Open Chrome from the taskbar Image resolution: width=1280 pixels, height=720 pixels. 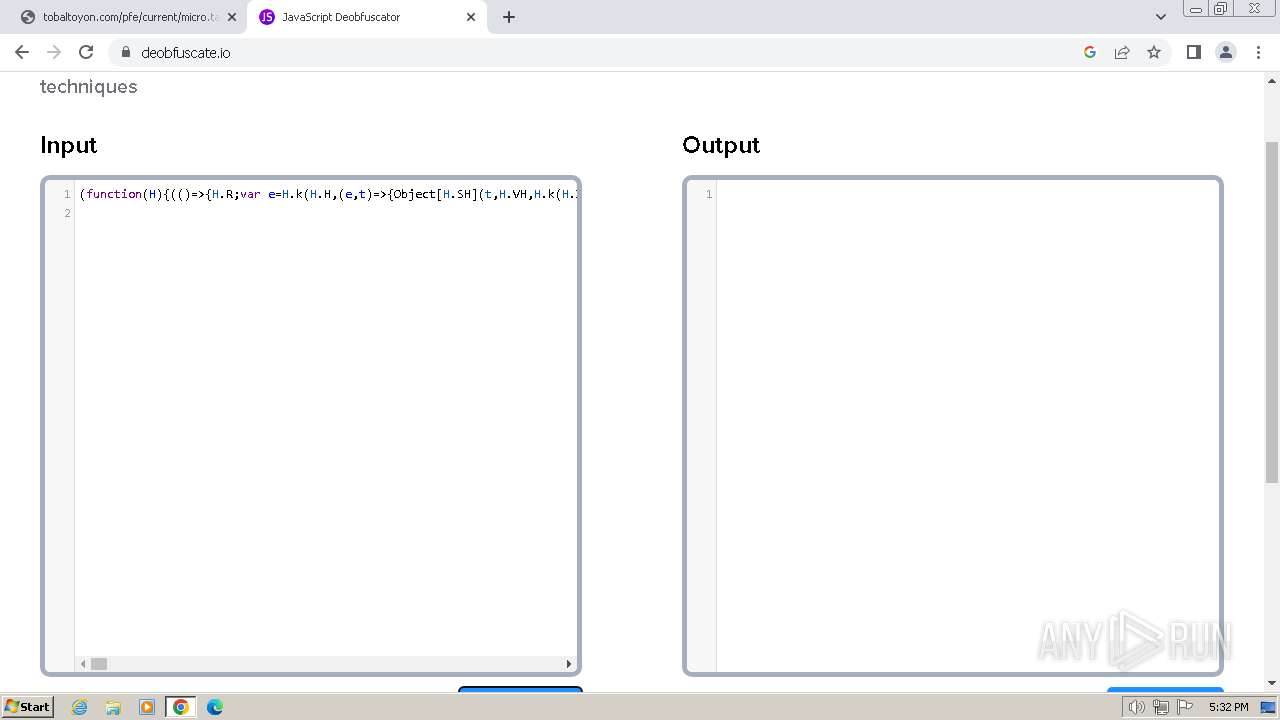(181, 707)
